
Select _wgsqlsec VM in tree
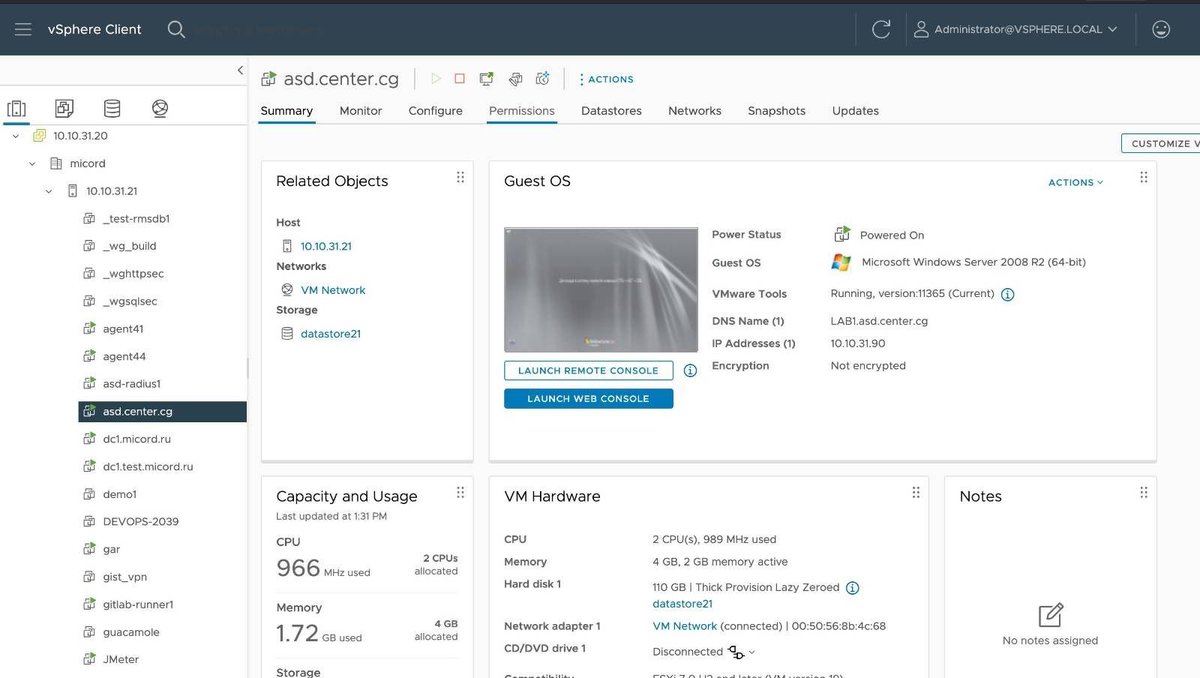(130, 301)
